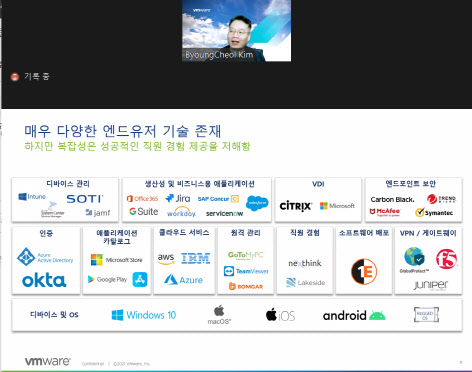Click the jamf logo
This screenshot has width=472, height=372.
point(98,213)
